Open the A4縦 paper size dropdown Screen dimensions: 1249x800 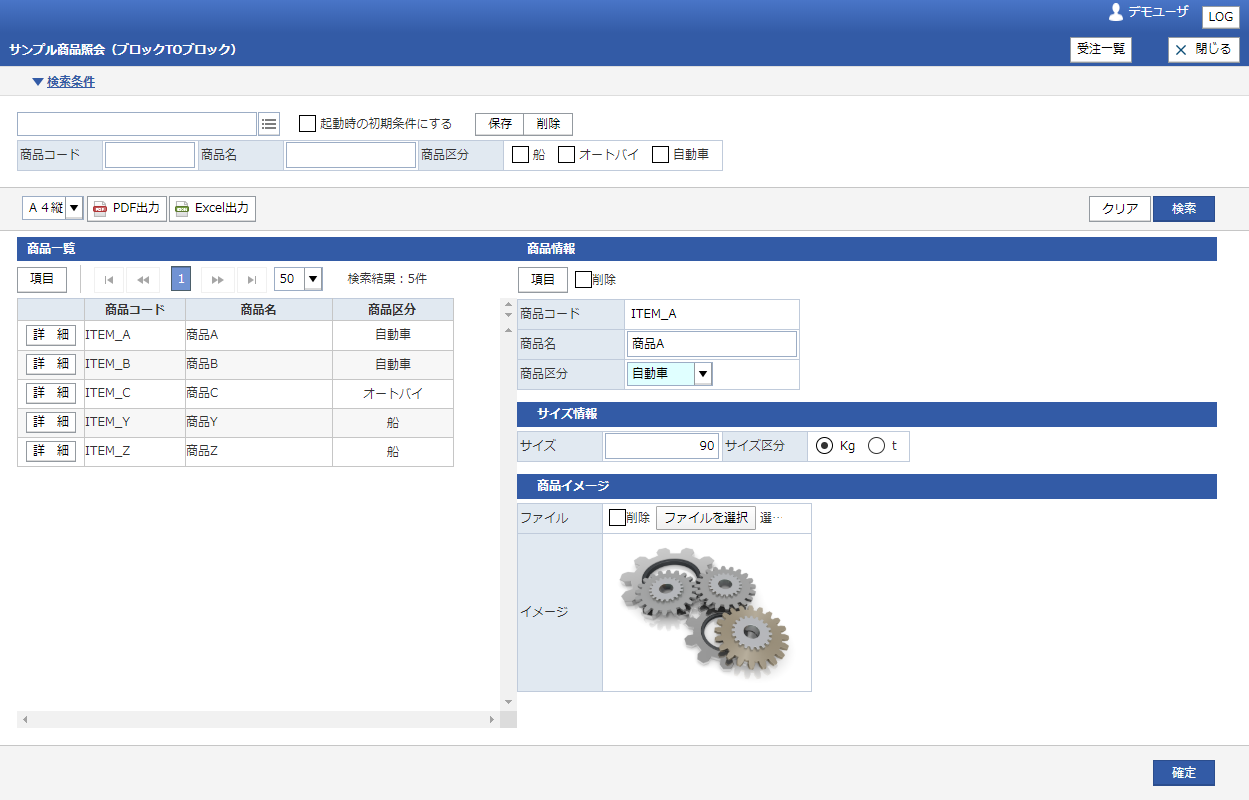(x=74, y=208)
